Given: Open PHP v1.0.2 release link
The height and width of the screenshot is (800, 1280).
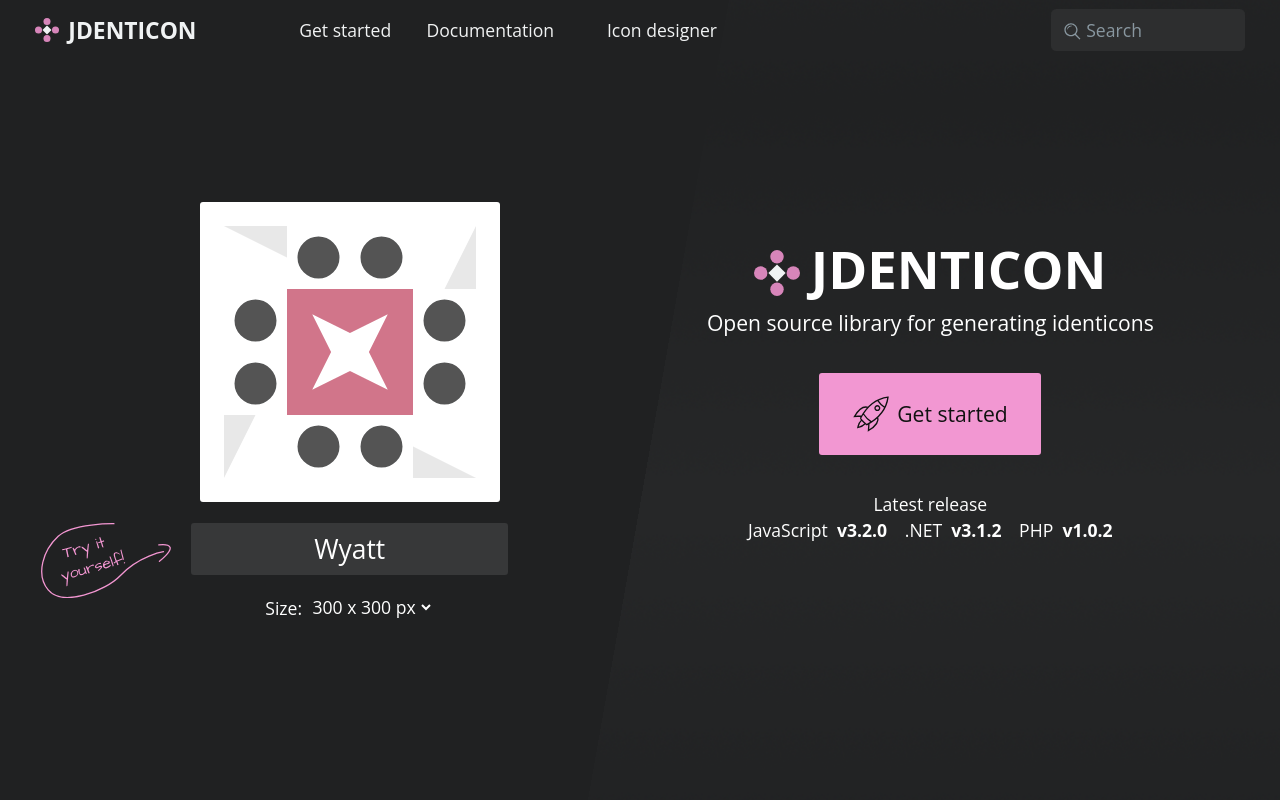Looking at the screenshot, I should (x=1066, y=531).
